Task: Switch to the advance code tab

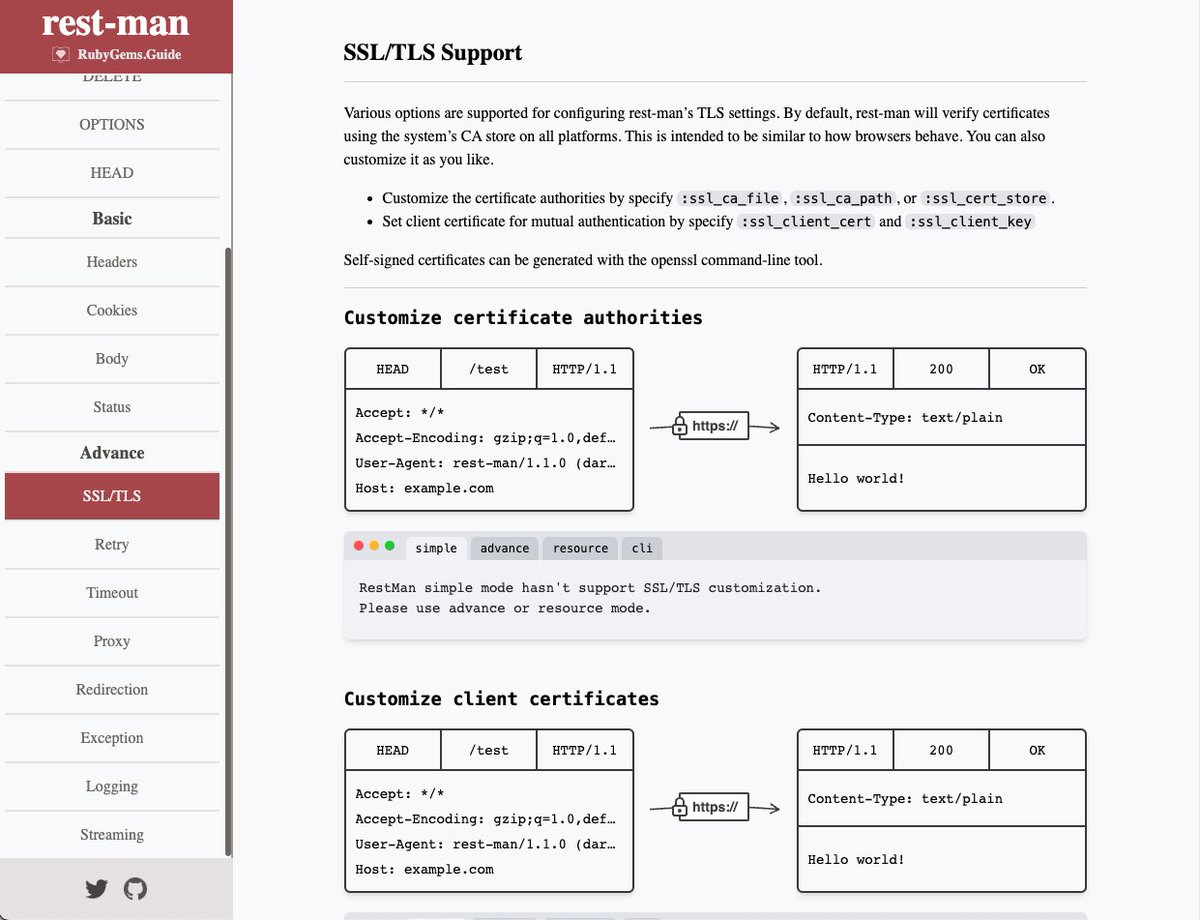Action: point(505,548)
